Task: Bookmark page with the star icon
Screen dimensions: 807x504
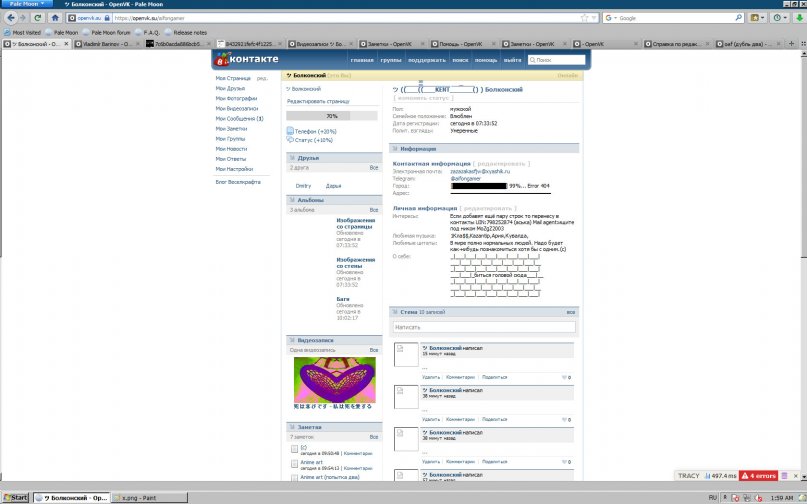Action: point(584,18)
